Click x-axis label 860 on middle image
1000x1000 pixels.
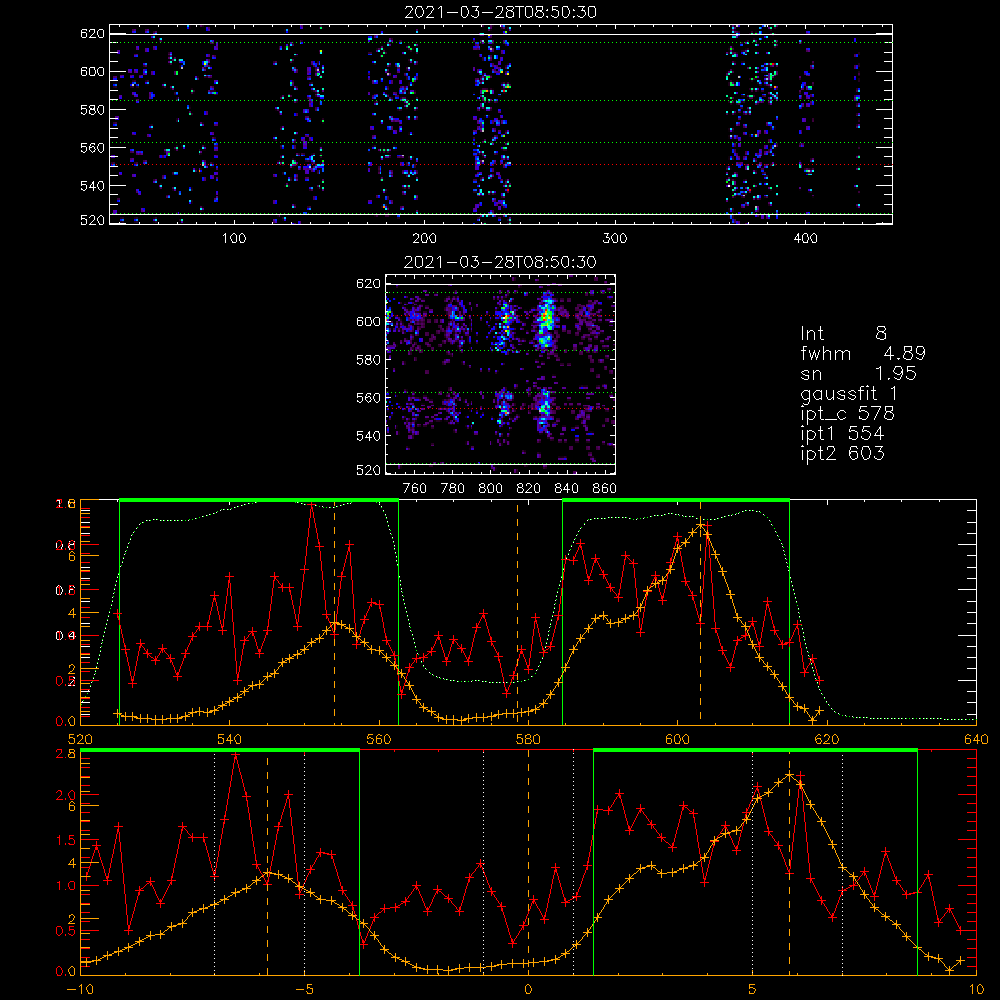click(x=605, y=489)
